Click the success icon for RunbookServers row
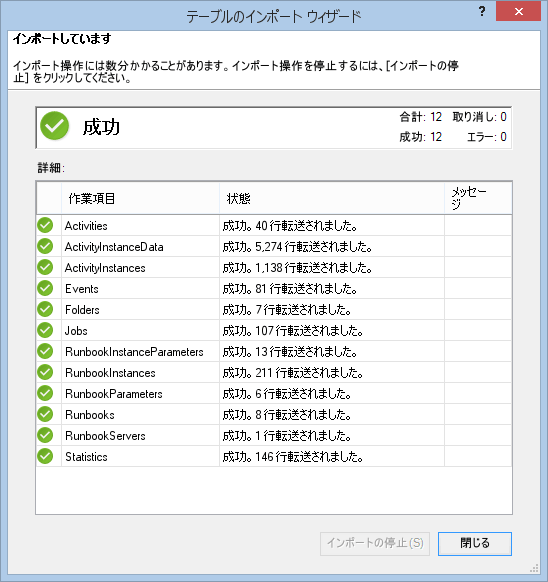Image resolution: width=548 pixels, height=582 pixels. coord(45,435)
